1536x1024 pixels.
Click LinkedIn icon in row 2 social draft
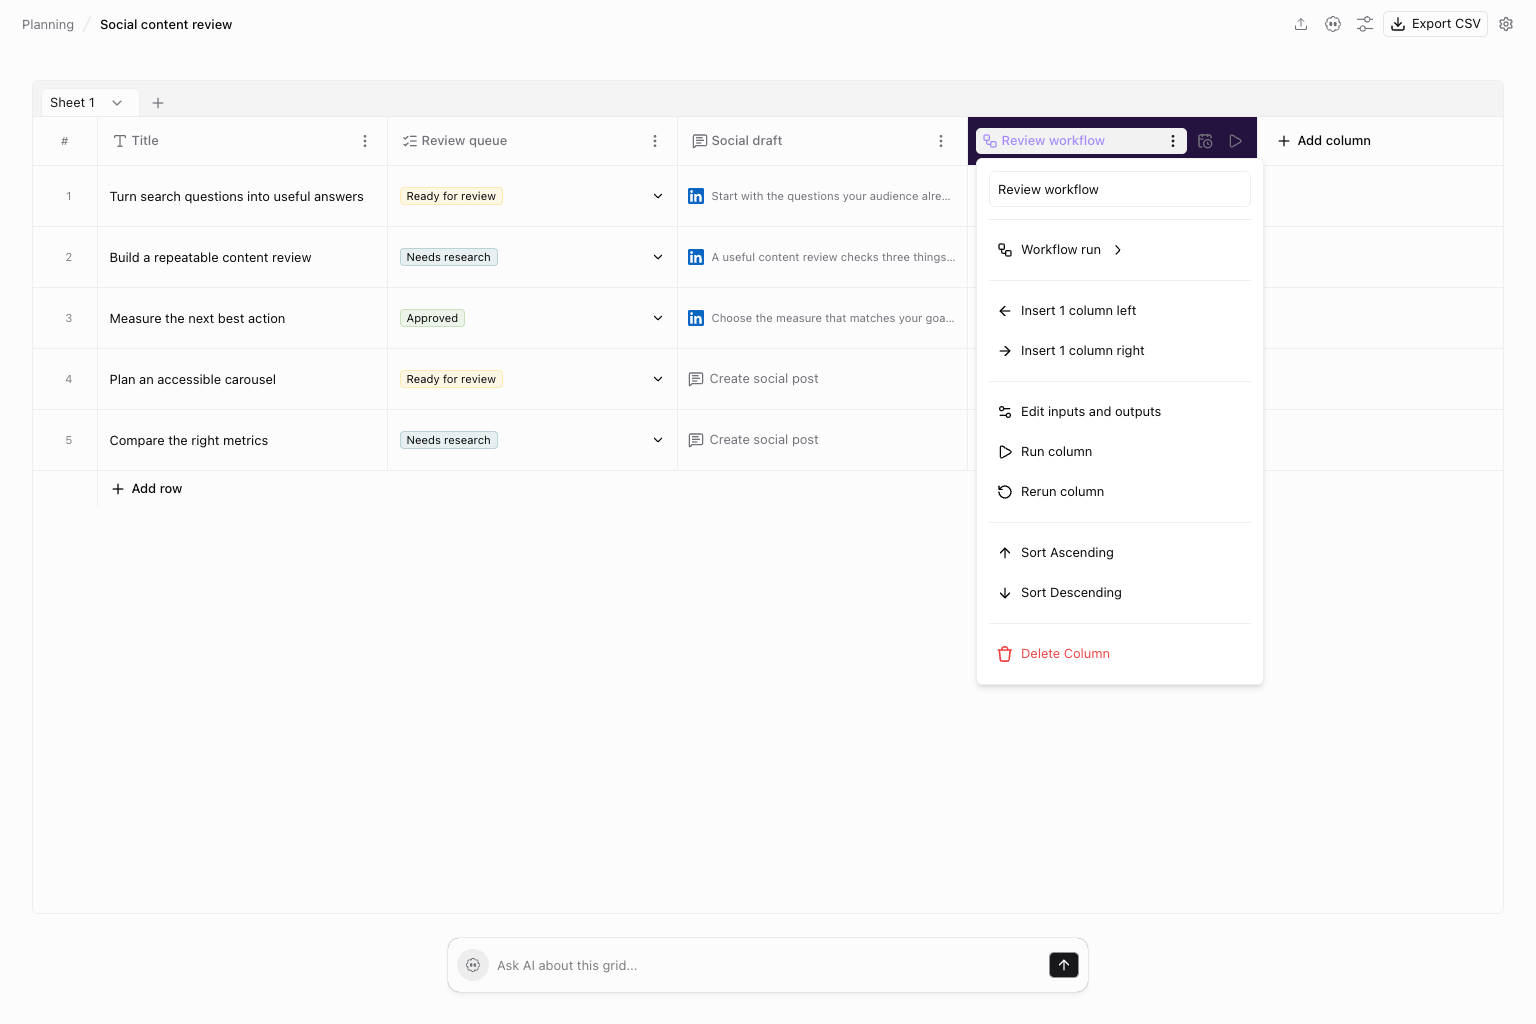point(696,257)
